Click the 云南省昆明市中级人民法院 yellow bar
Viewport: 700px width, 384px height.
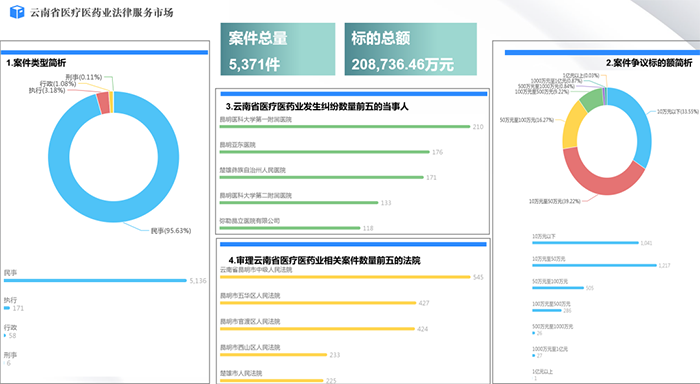coord(345,277)
